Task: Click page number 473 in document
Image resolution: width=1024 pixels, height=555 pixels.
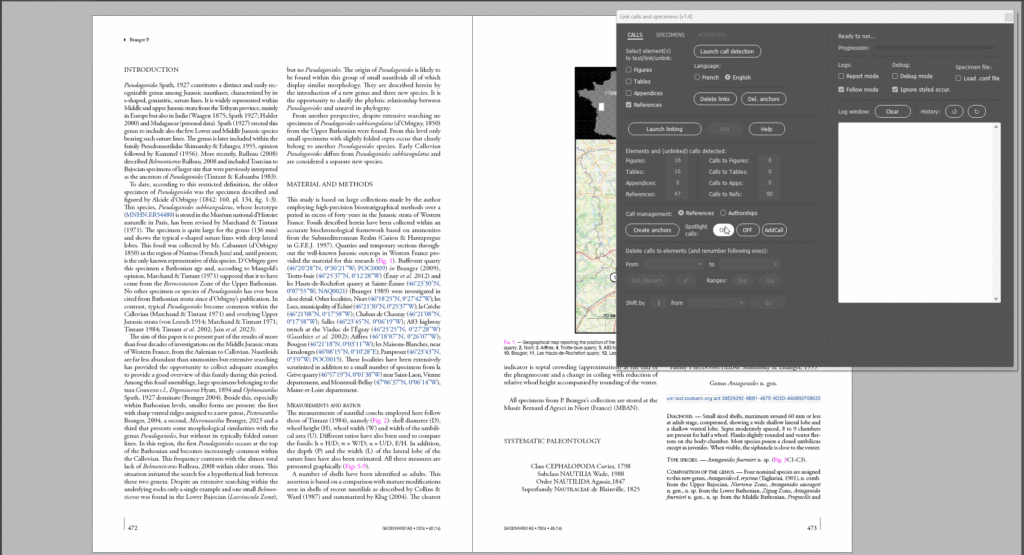Action: 812,528
